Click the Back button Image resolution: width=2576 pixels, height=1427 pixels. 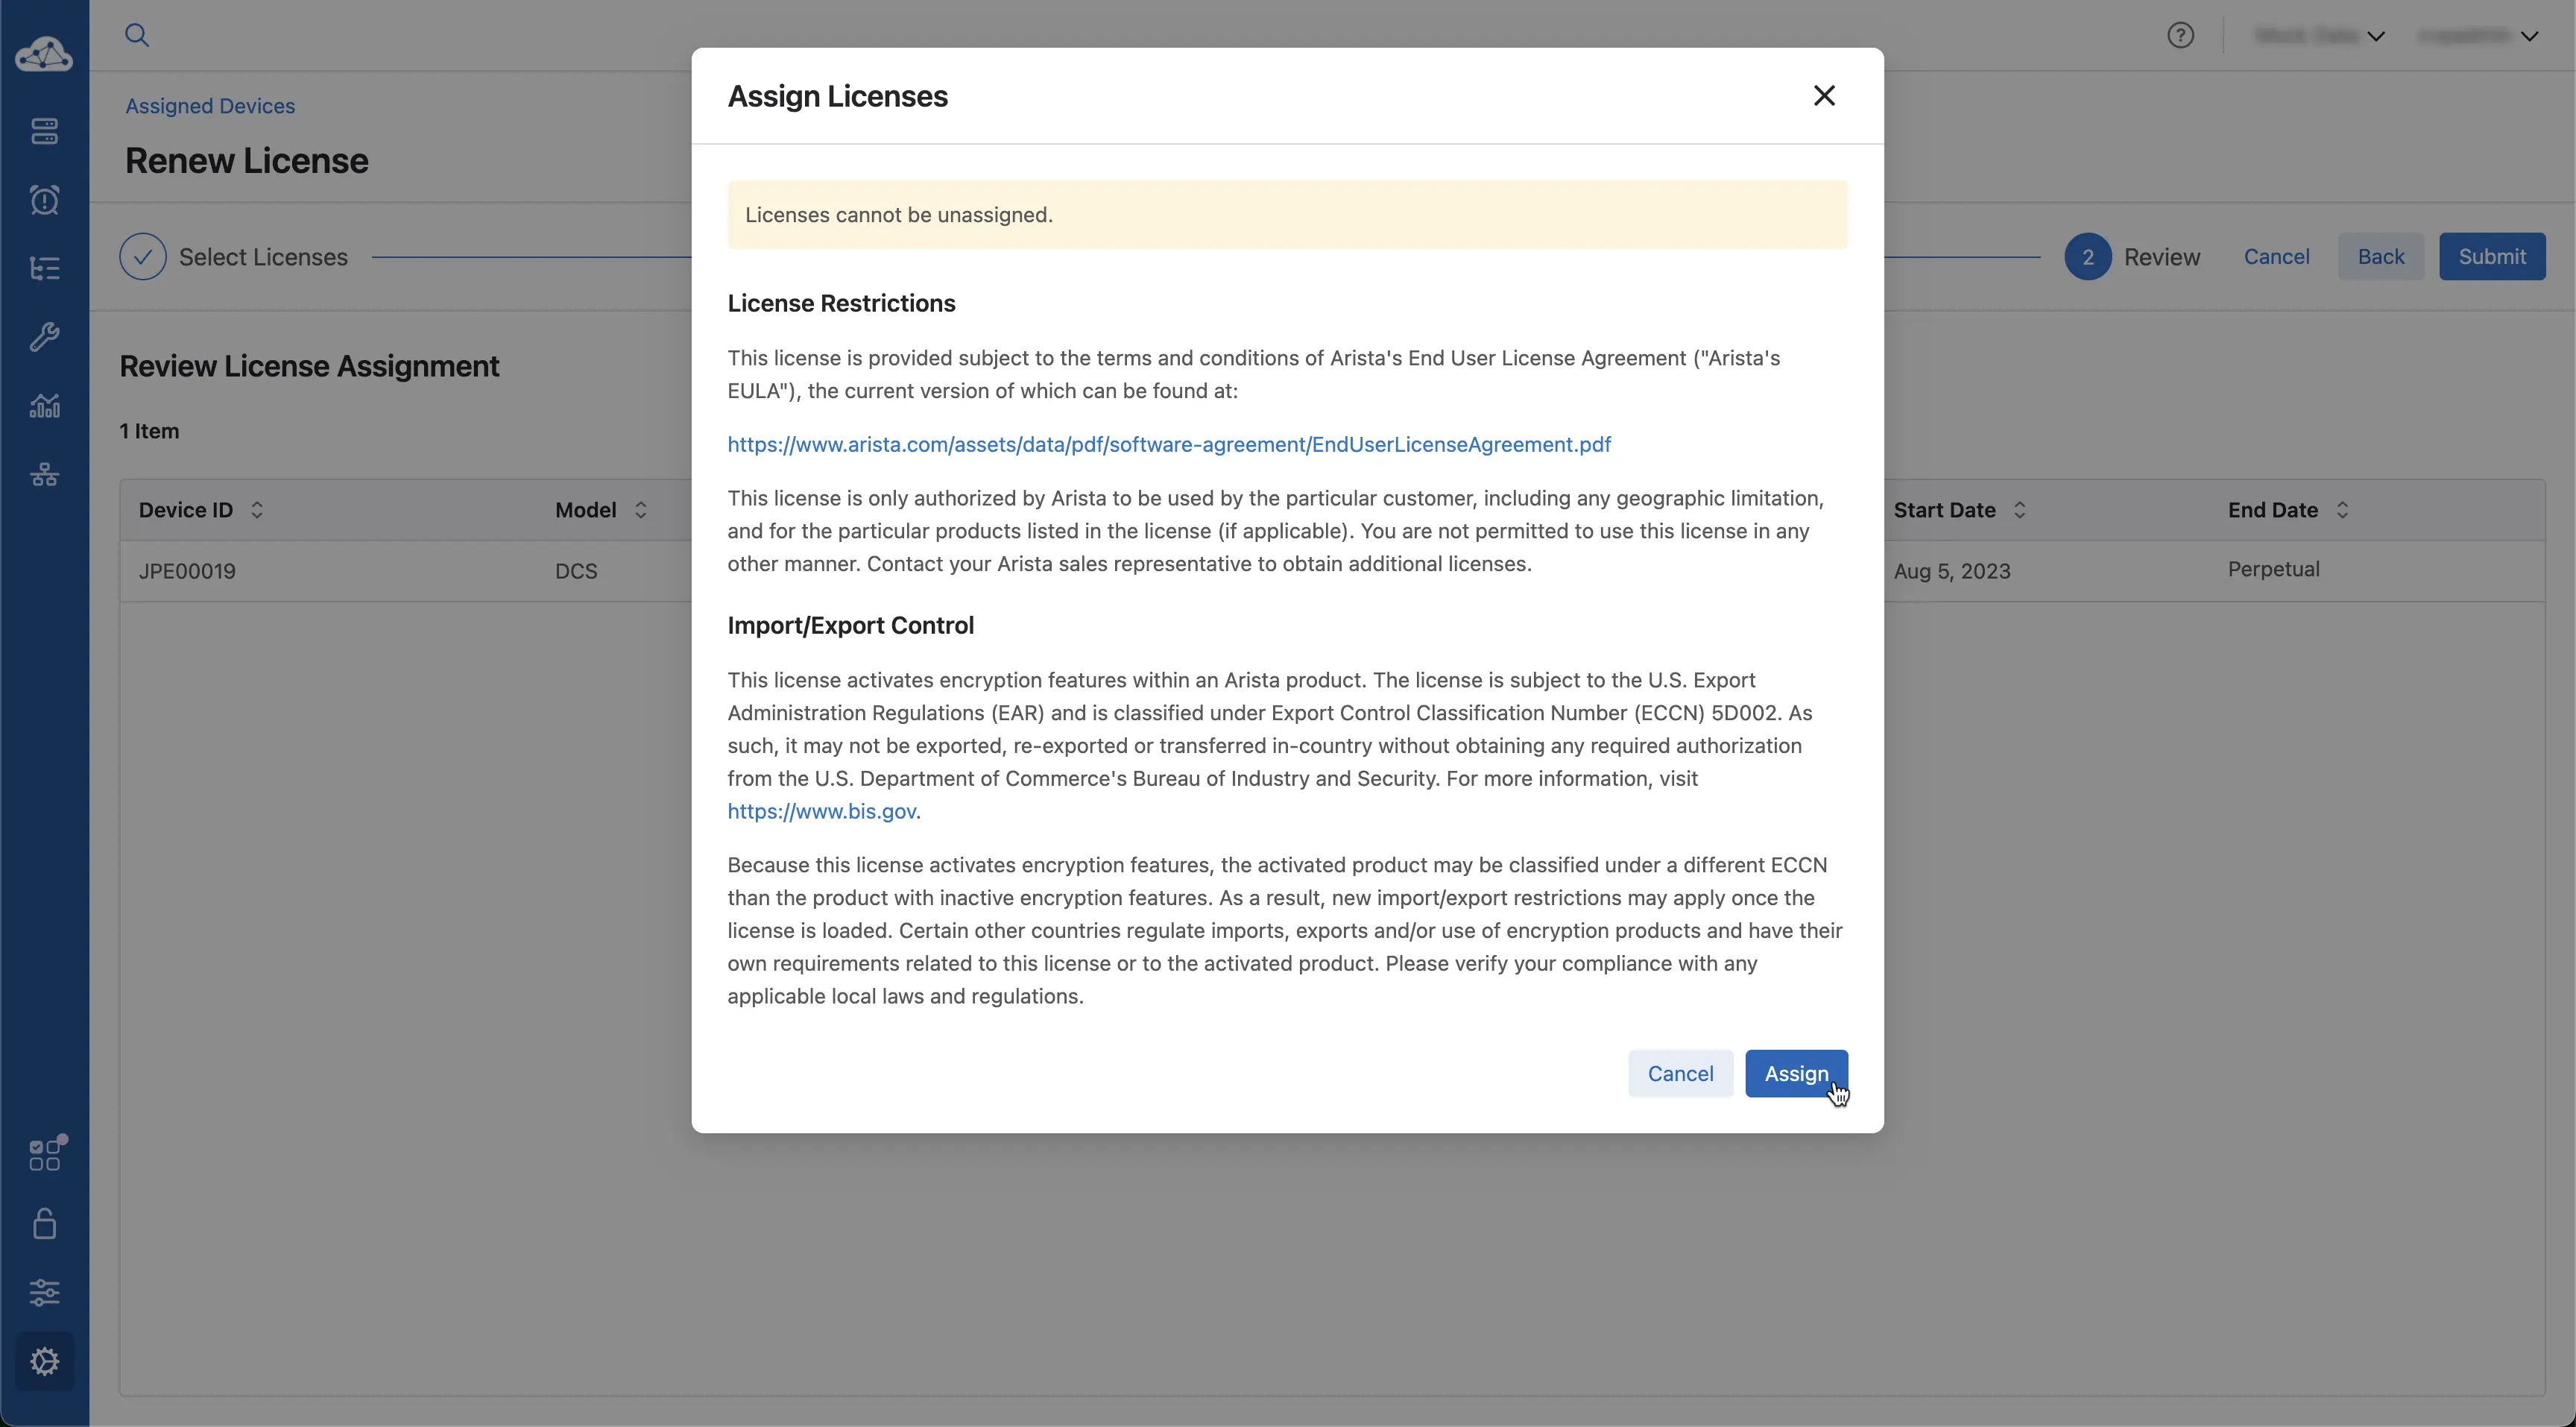click(2380, 257)
